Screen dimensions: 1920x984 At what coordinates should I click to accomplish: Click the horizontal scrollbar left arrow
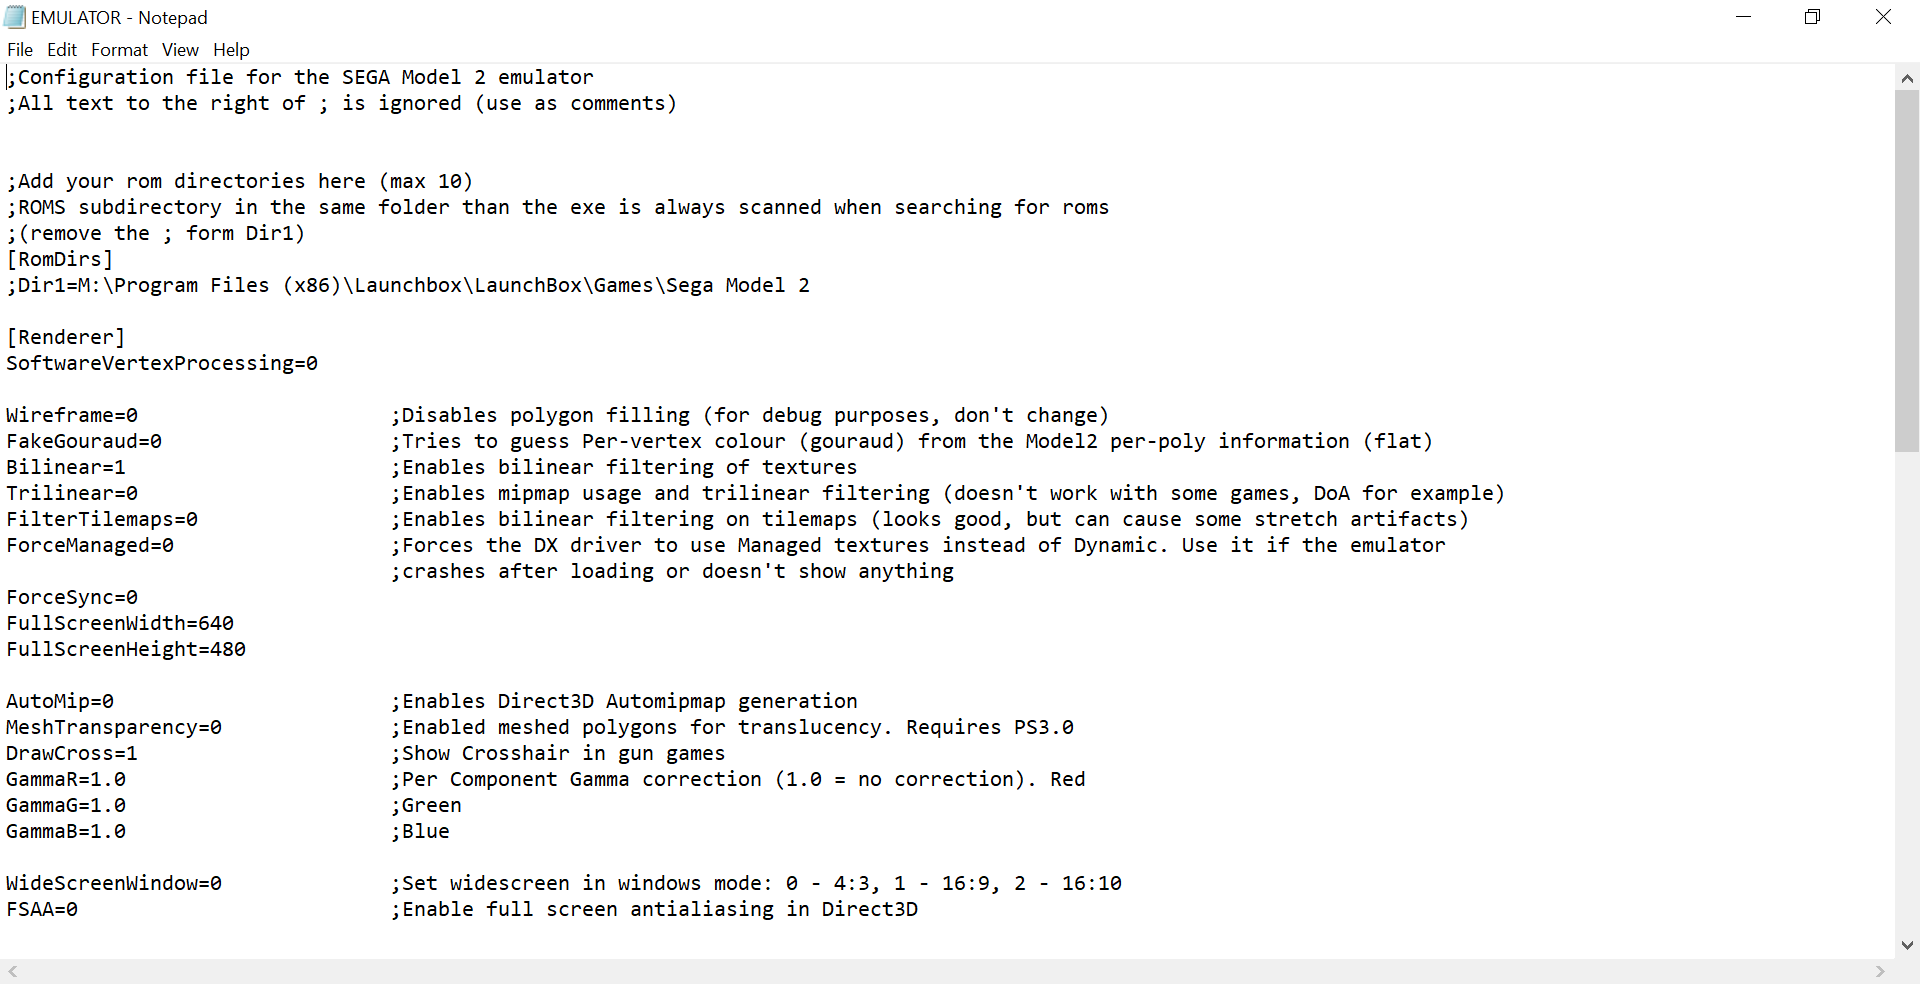tap(12, 971)
